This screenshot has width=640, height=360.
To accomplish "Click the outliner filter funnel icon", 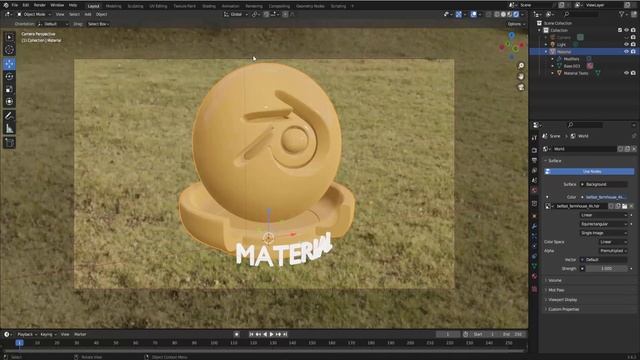I will coord(622,14).
